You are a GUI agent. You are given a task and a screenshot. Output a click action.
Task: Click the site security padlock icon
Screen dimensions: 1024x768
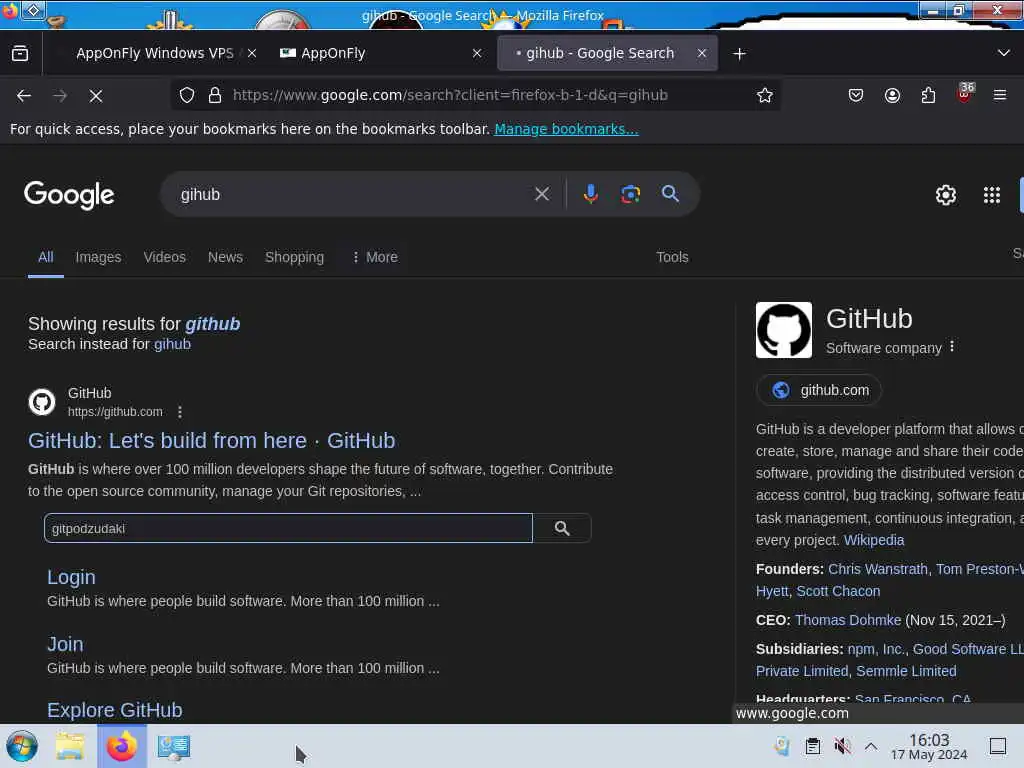pyautogui.click(x=214, y=95)
